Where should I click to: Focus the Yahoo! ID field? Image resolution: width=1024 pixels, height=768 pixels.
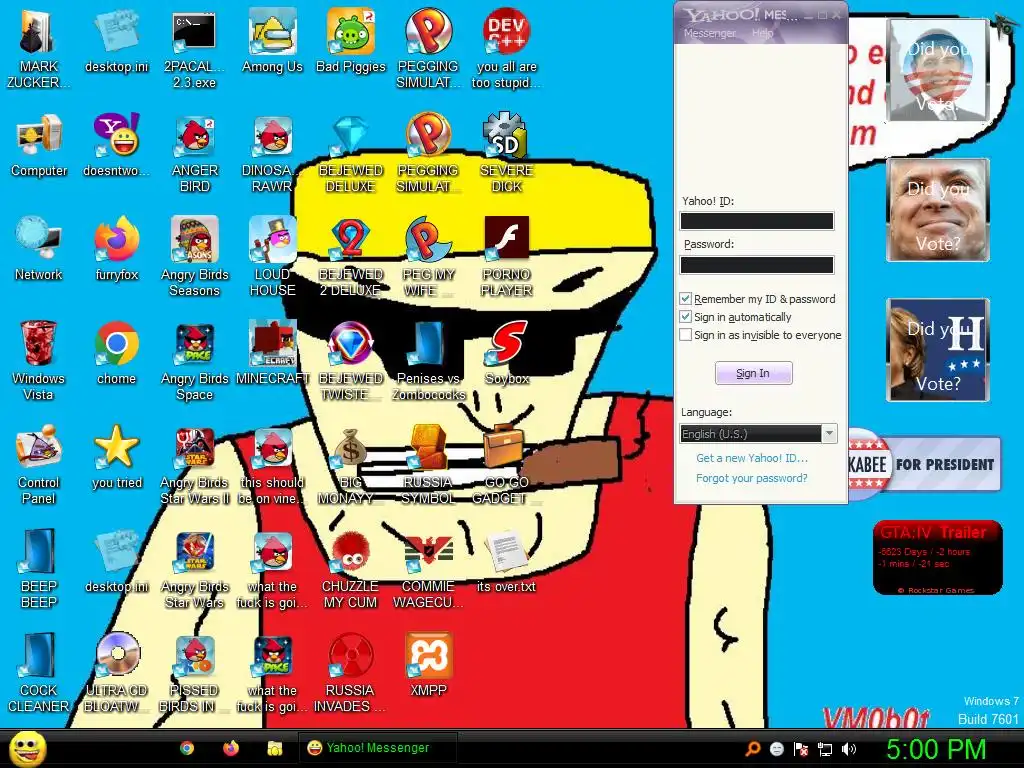[x=757, y=221]
